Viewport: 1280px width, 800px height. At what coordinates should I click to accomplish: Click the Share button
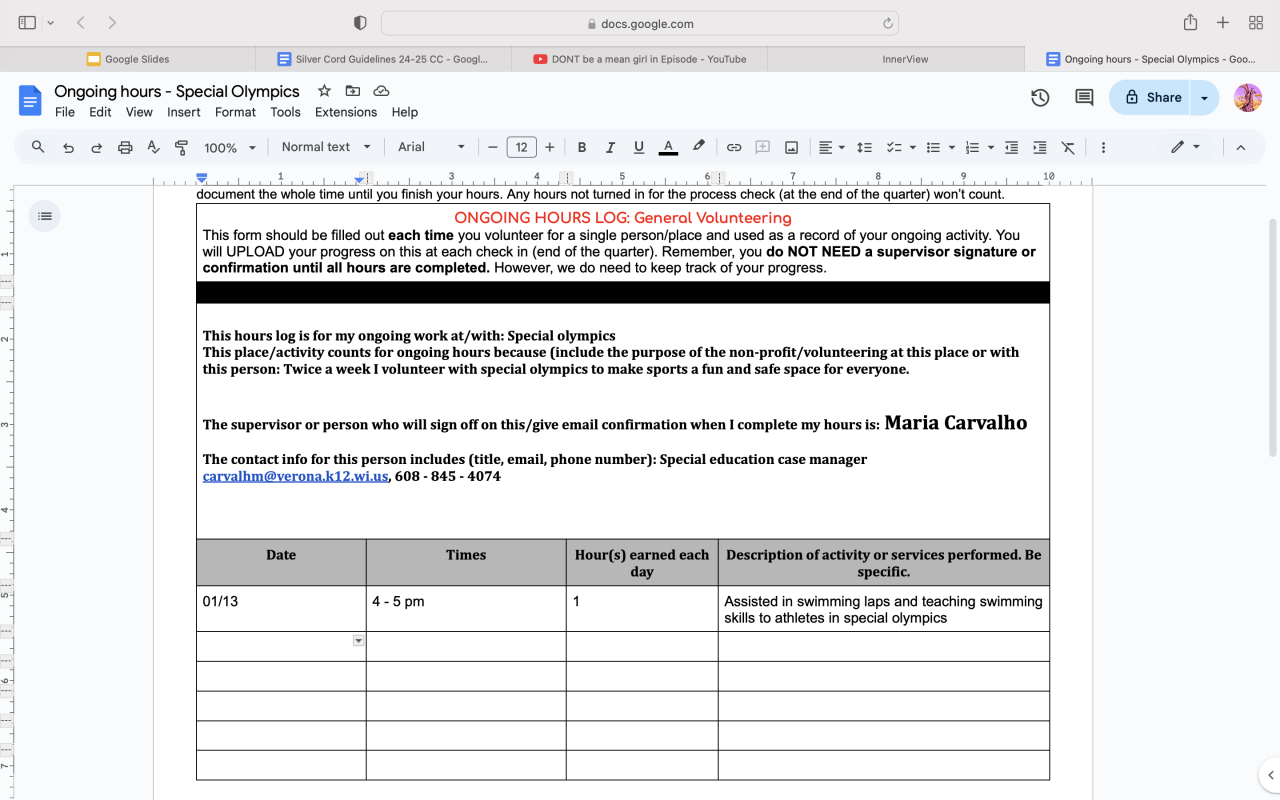(1150, 97)
